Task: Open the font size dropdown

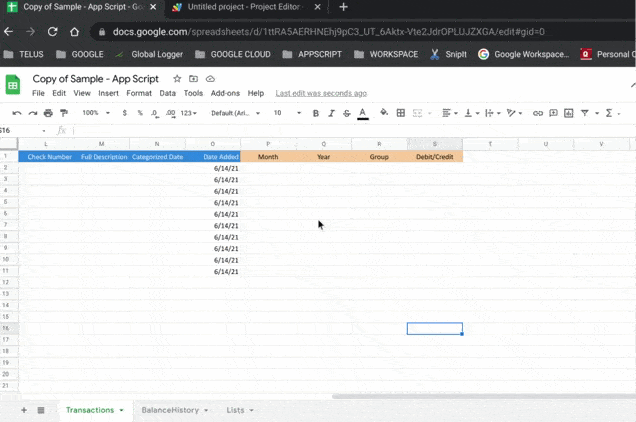Action: (287, 113)
